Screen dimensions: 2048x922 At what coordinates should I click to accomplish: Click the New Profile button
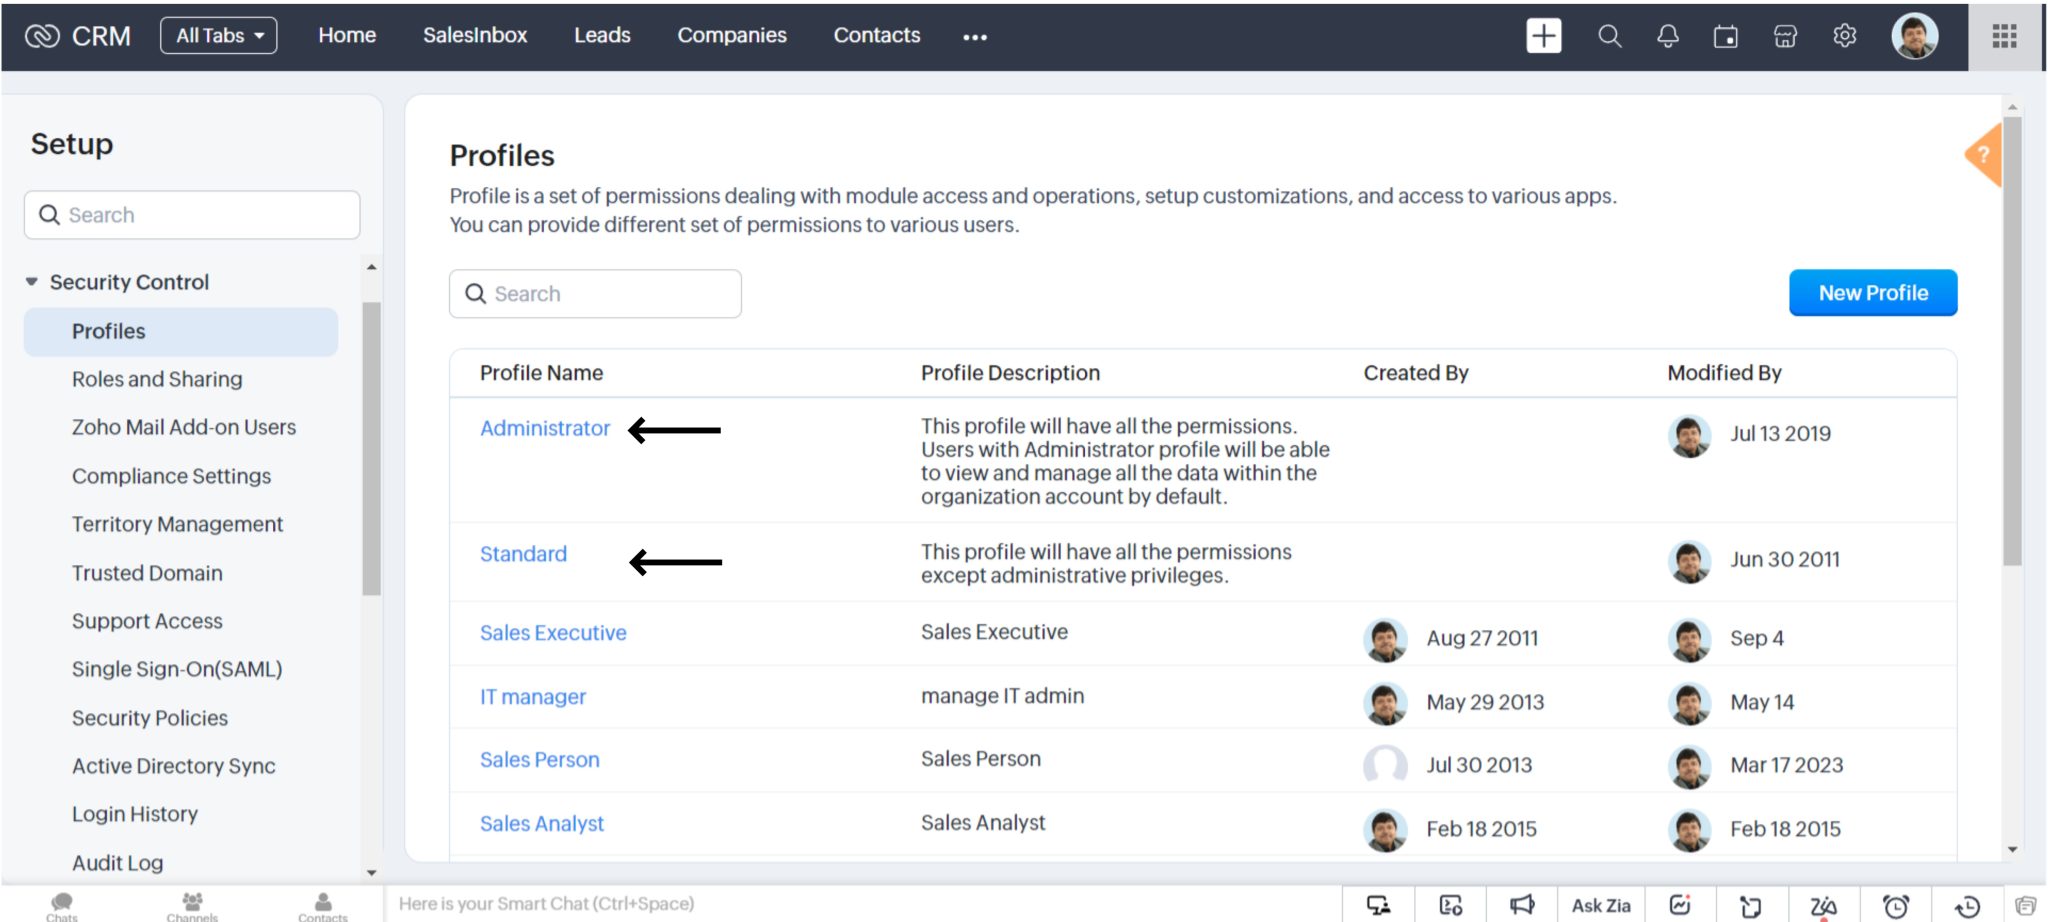pos(1872,292)
